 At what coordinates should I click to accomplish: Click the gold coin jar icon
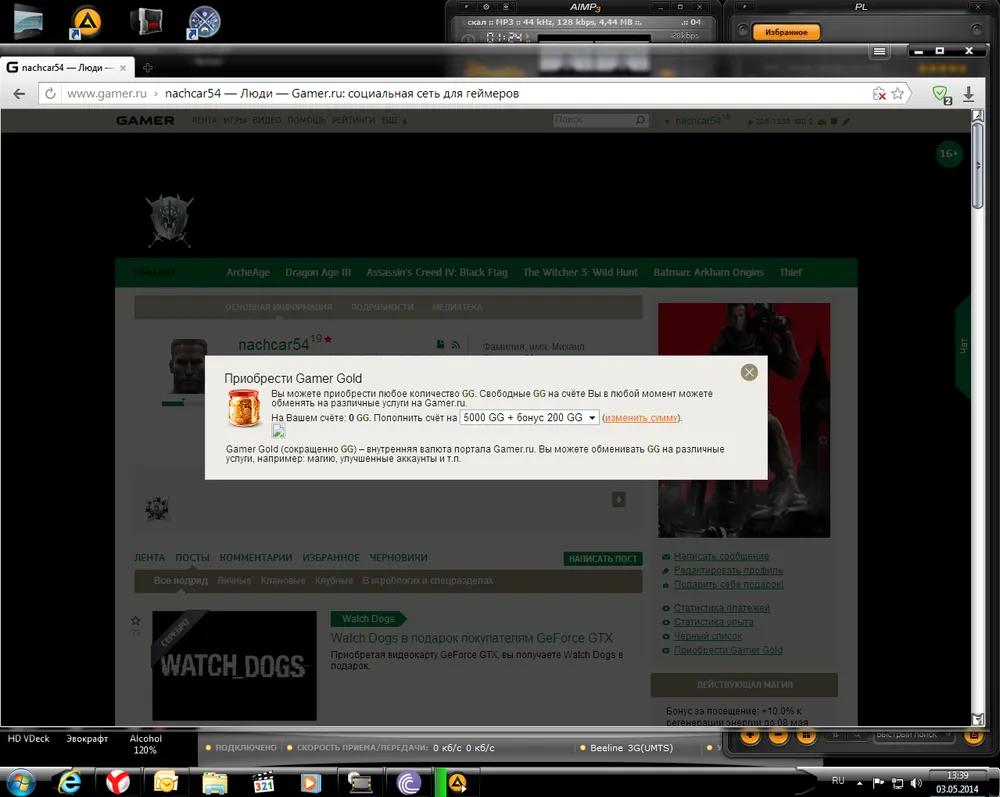(244, 408)
